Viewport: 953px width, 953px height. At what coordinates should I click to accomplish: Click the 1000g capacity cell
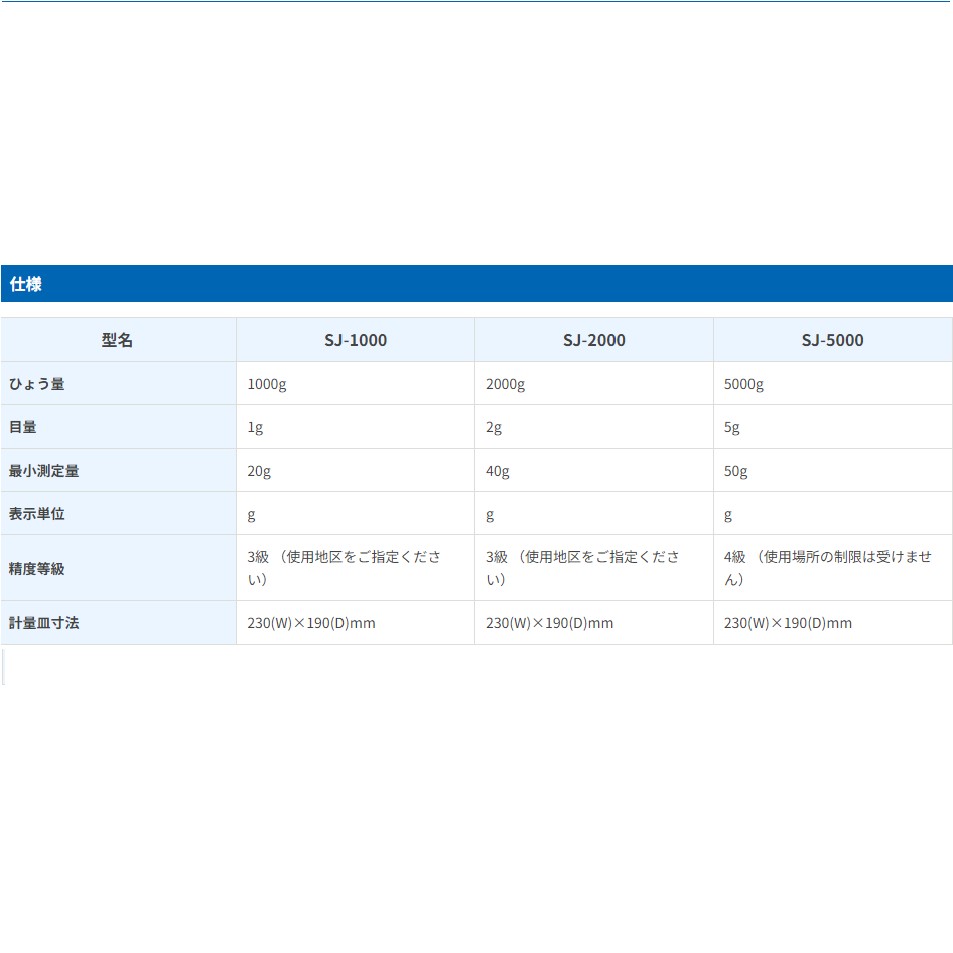coord(267,384)
